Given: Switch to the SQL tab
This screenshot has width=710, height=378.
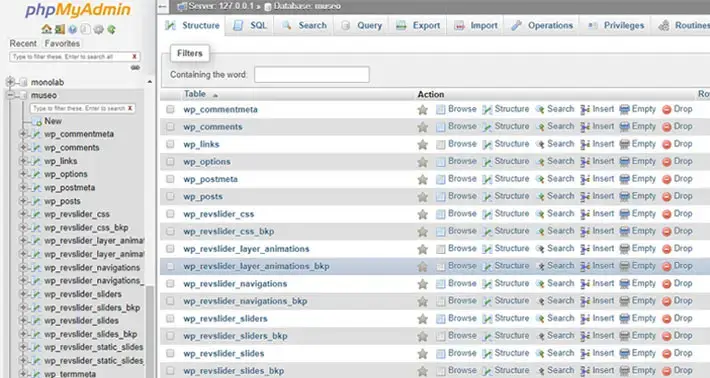Looking at the screenshot, I should 250,25.
